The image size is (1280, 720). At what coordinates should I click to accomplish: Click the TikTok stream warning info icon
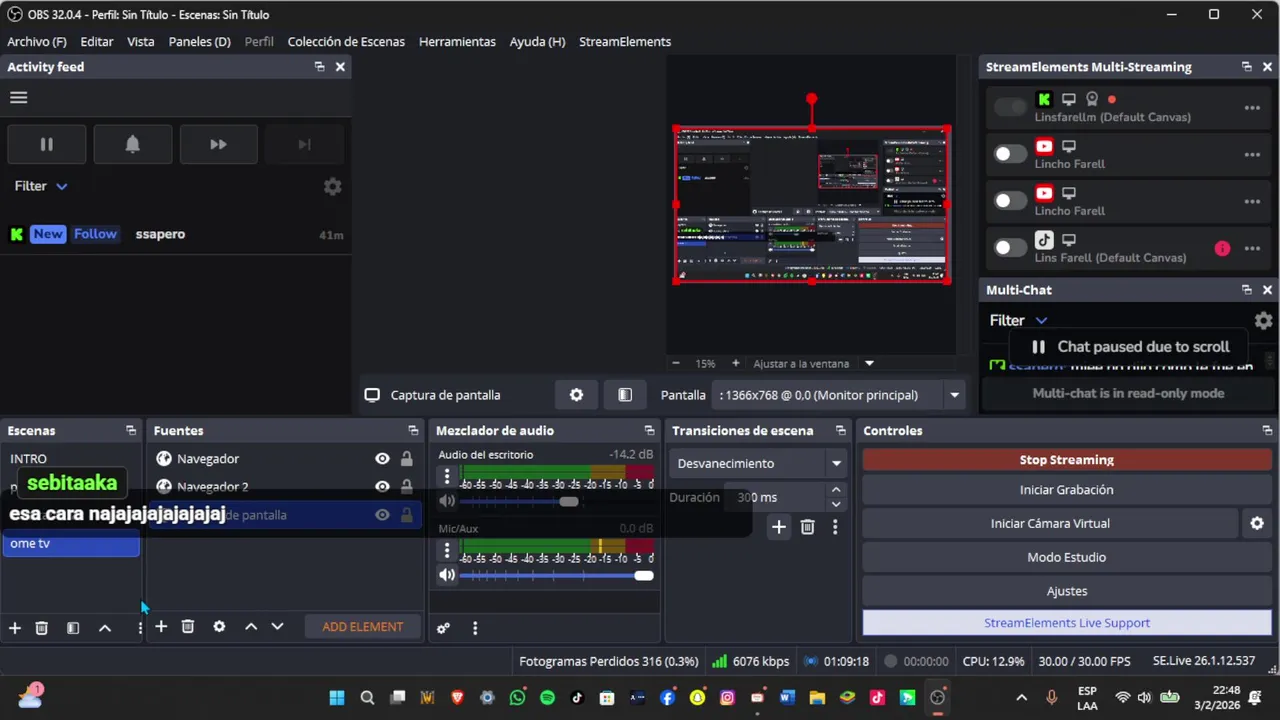click(1222, 249)
